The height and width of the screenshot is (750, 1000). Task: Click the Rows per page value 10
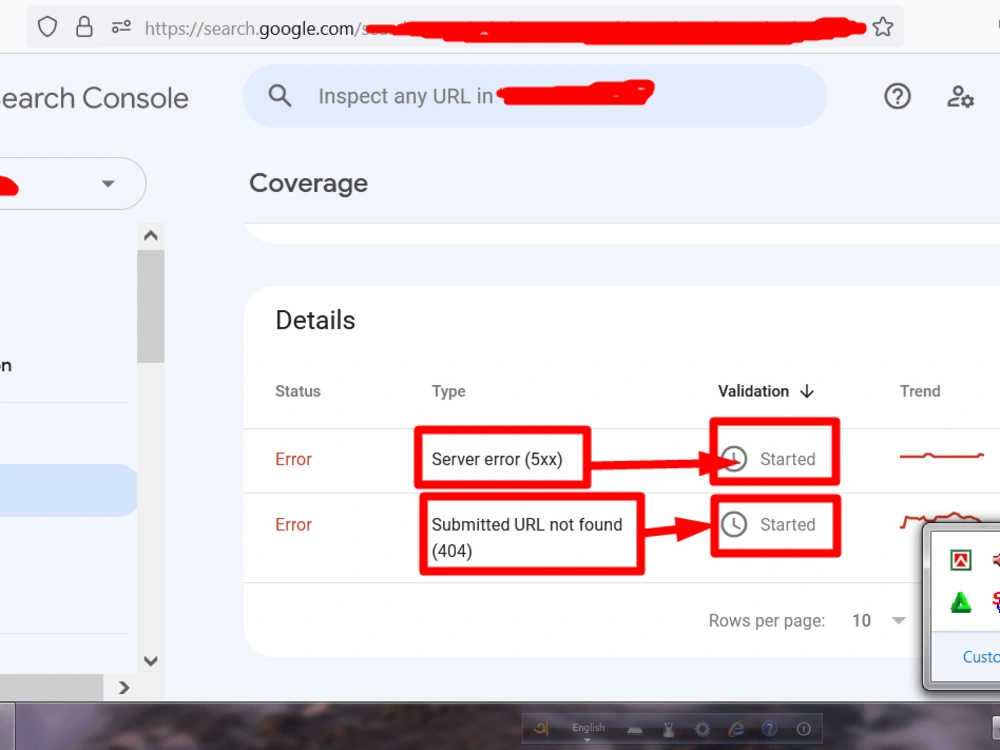pos(861,621)
